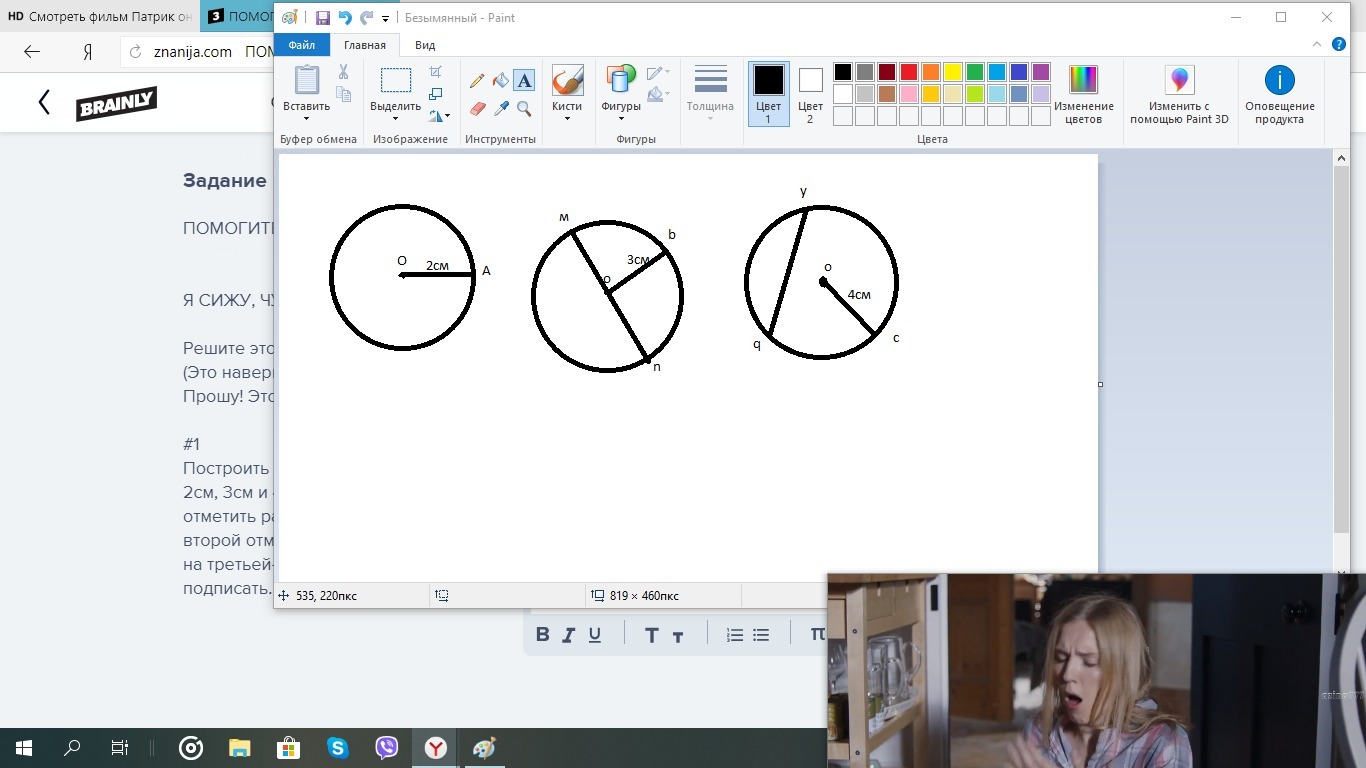
Task: Open Paint 3D editing button
Action: click(1179, 95)
